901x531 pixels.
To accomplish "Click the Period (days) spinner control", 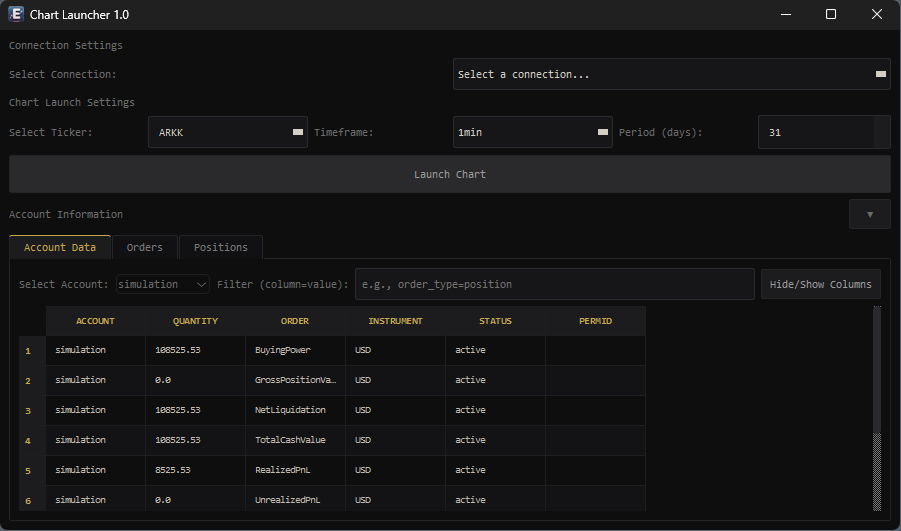I will point(882,132).
